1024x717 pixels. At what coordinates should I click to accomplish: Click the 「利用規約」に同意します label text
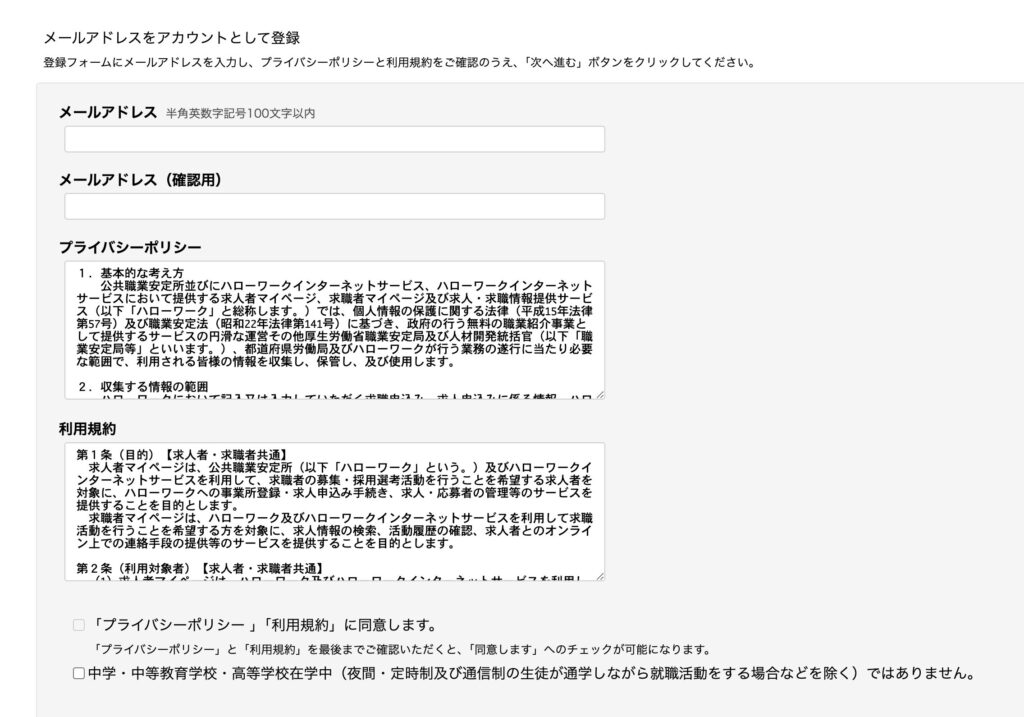click(264, 626)
